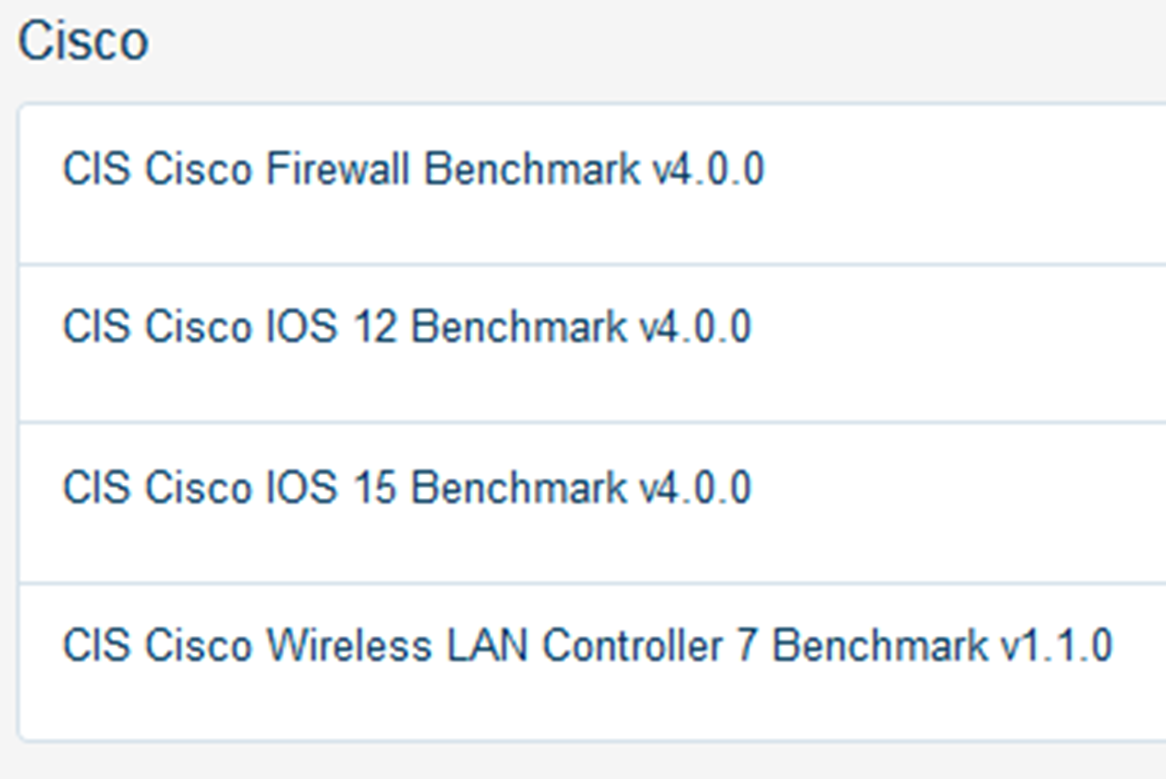
Task: Select the Firewall Benchmark list row
Action: [593, 184]
